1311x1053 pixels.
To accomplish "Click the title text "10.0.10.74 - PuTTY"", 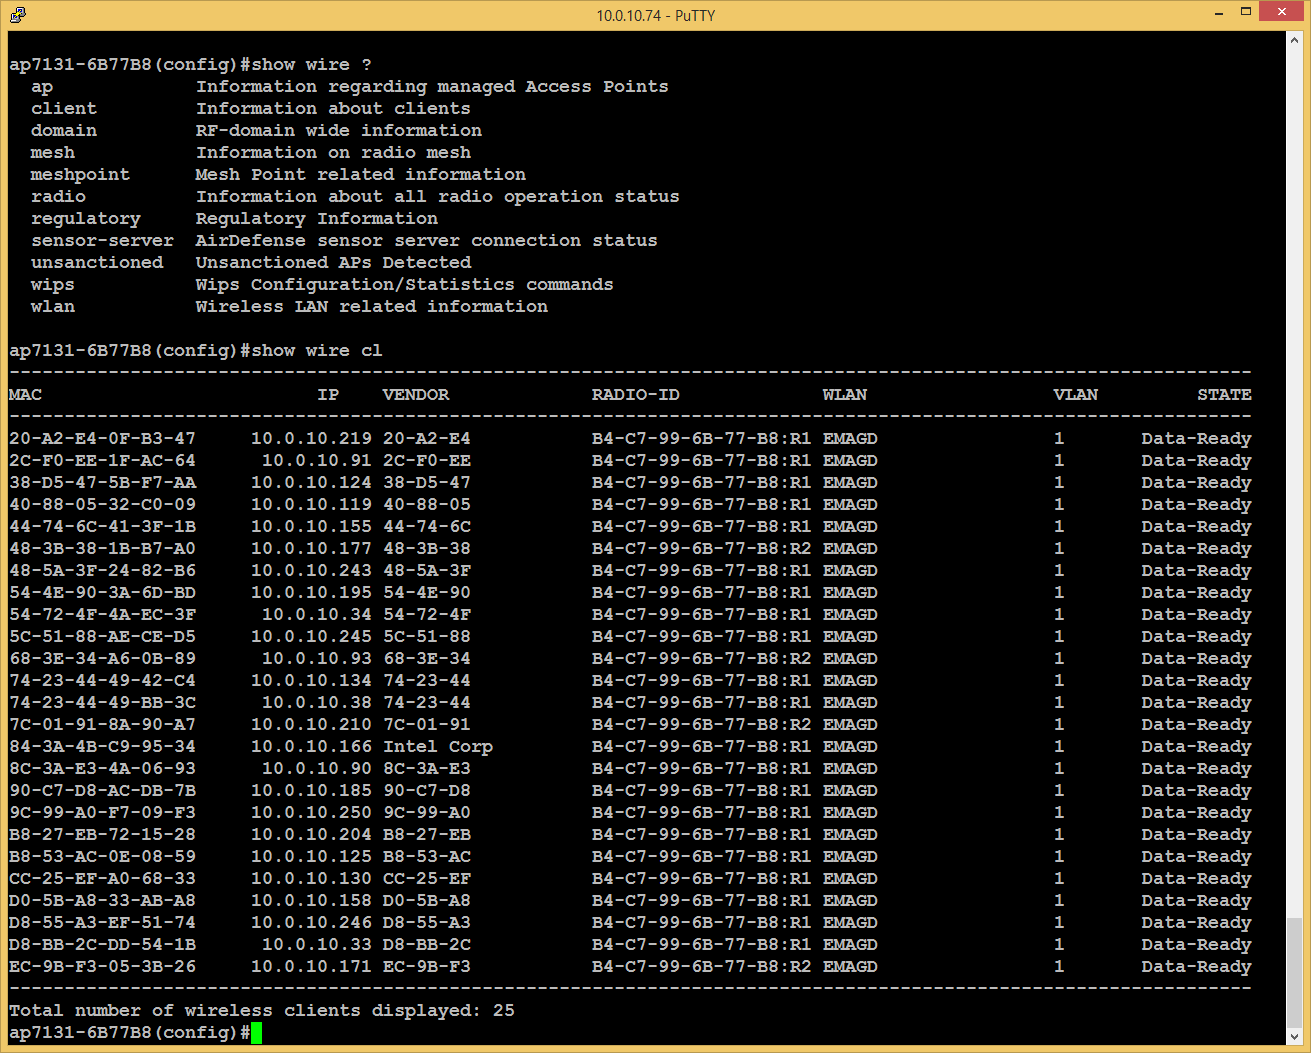I will pos(656,15).
